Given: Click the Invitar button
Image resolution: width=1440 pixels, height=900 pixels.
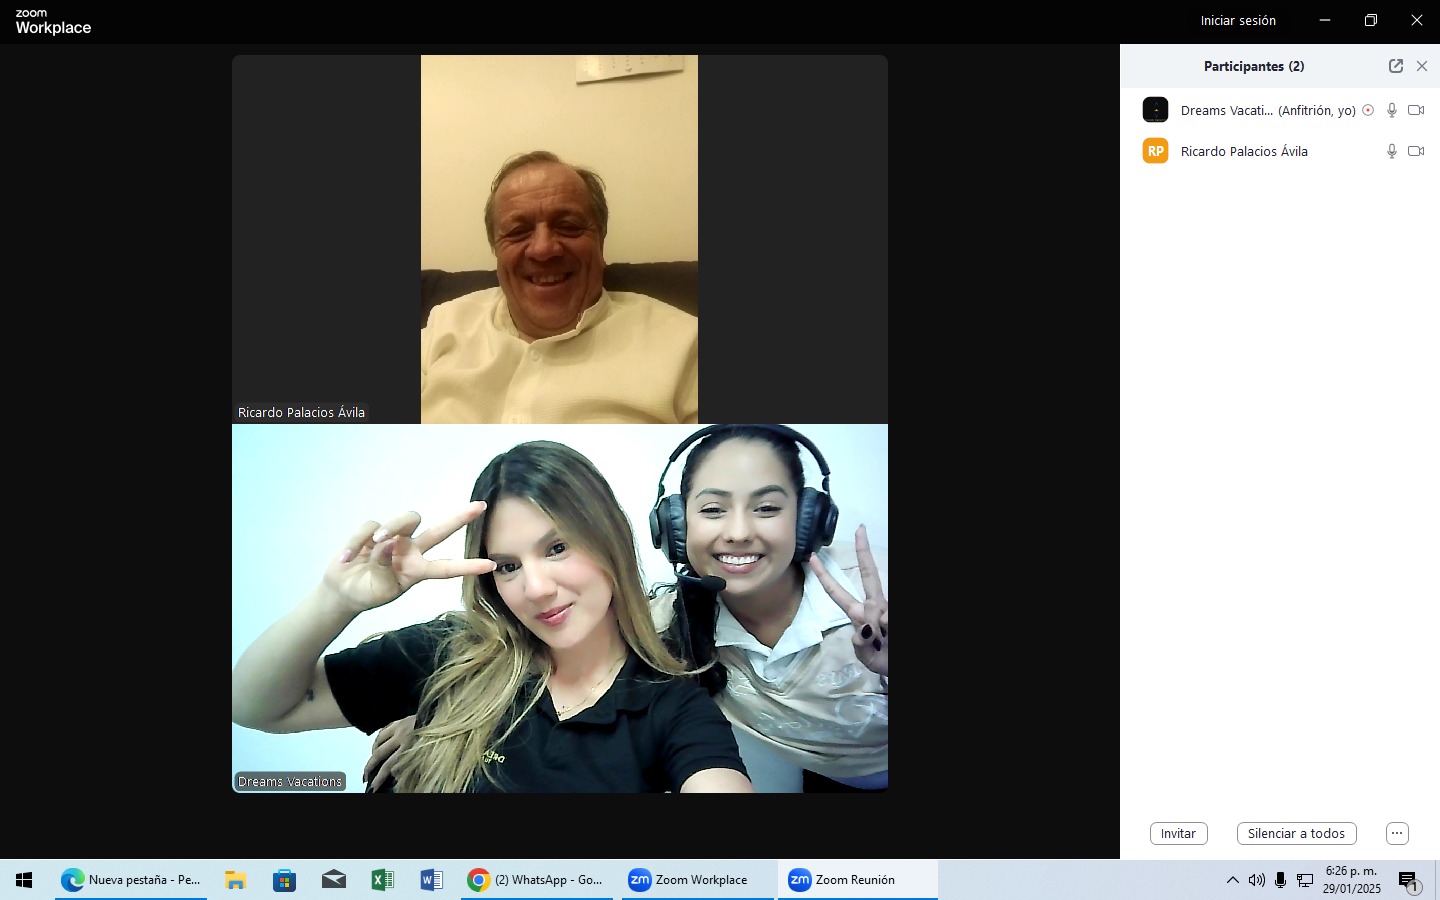Looking at the screenshot, I should point(1178,833).
